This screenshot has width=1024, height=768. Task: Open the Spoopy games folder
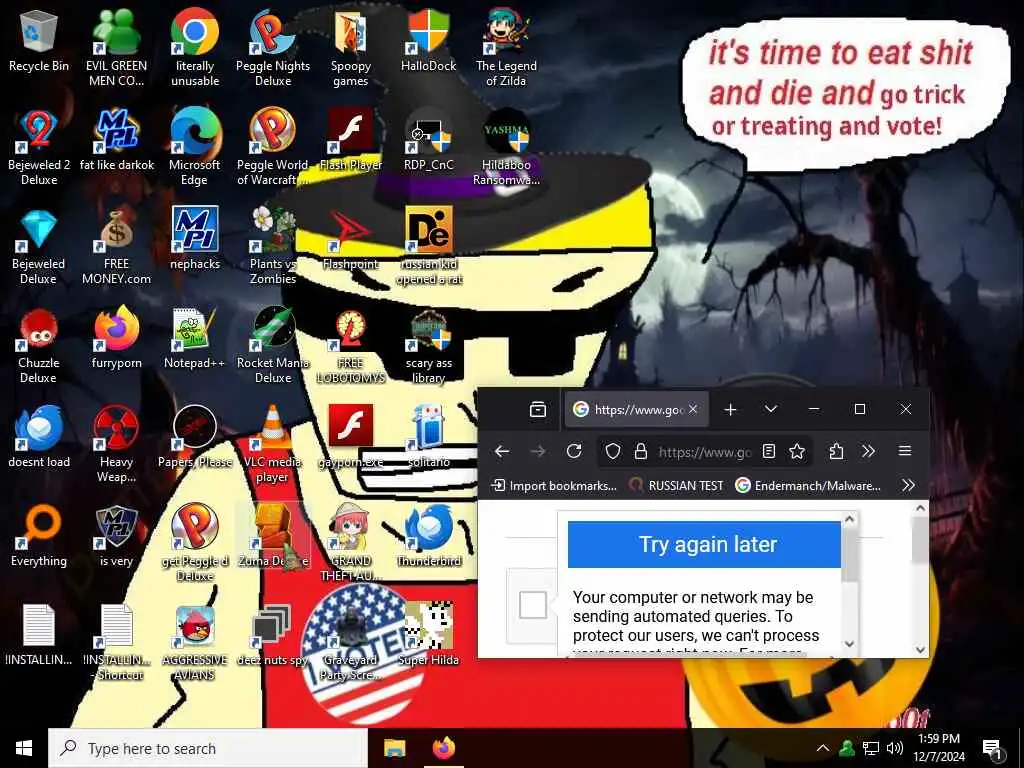(x=351, y=48)
